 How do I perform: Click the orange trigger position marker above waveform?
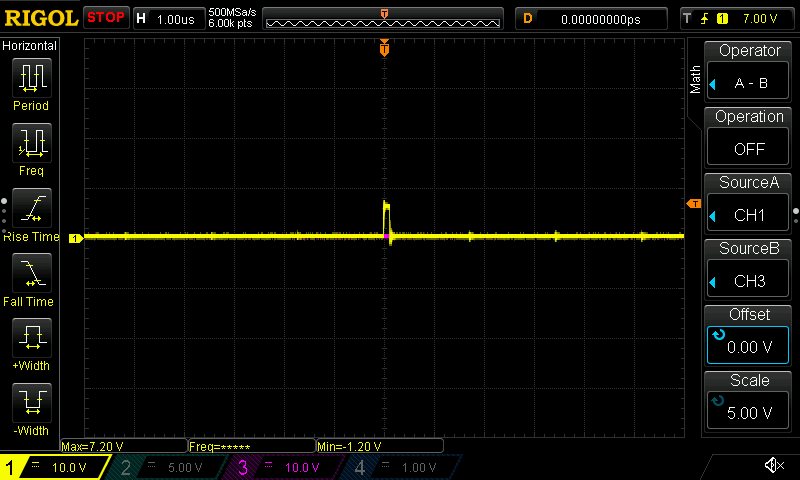click(384, 47)
